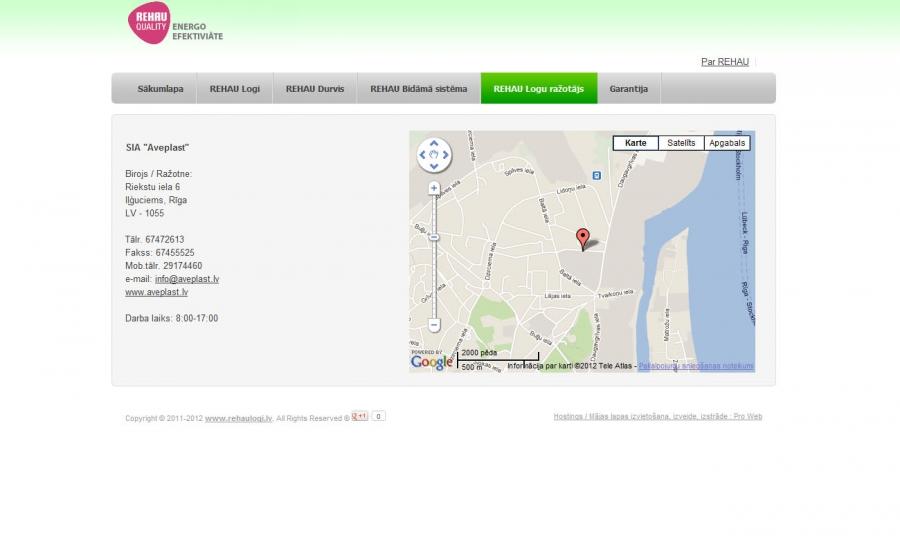The width and height of the screenshot is (900, 553).
Task: Click the Iļģuciems, Rīga address line
Action: 156,200
